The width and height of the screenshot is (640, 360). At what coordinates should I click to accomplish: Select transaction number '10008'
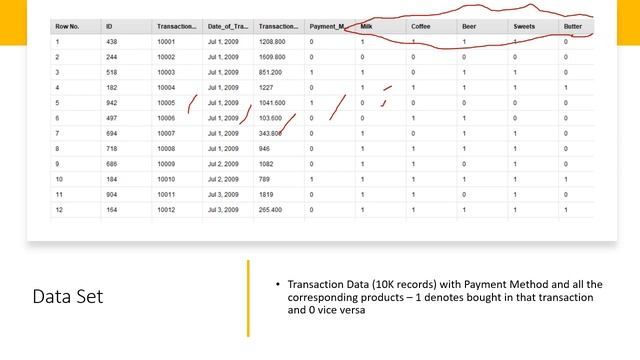click(x=166, y=149)
